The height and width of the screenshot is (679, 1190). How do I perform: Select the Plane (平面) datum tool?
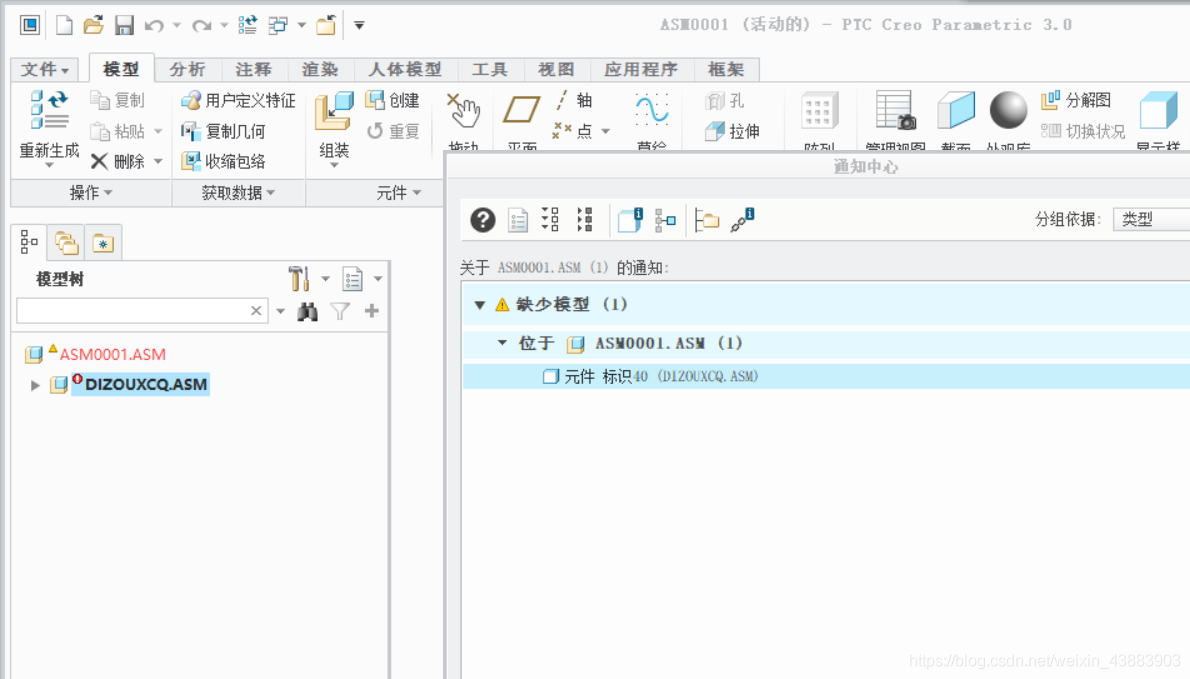pyautogui.click(x=521, y=110)
